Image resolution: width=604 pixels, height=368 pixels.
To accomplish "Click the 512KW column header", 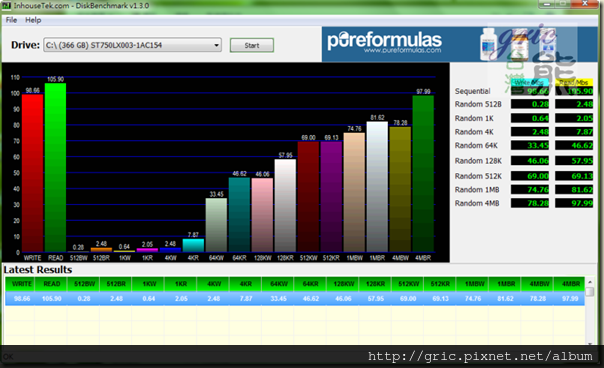I will pos(408,284).
